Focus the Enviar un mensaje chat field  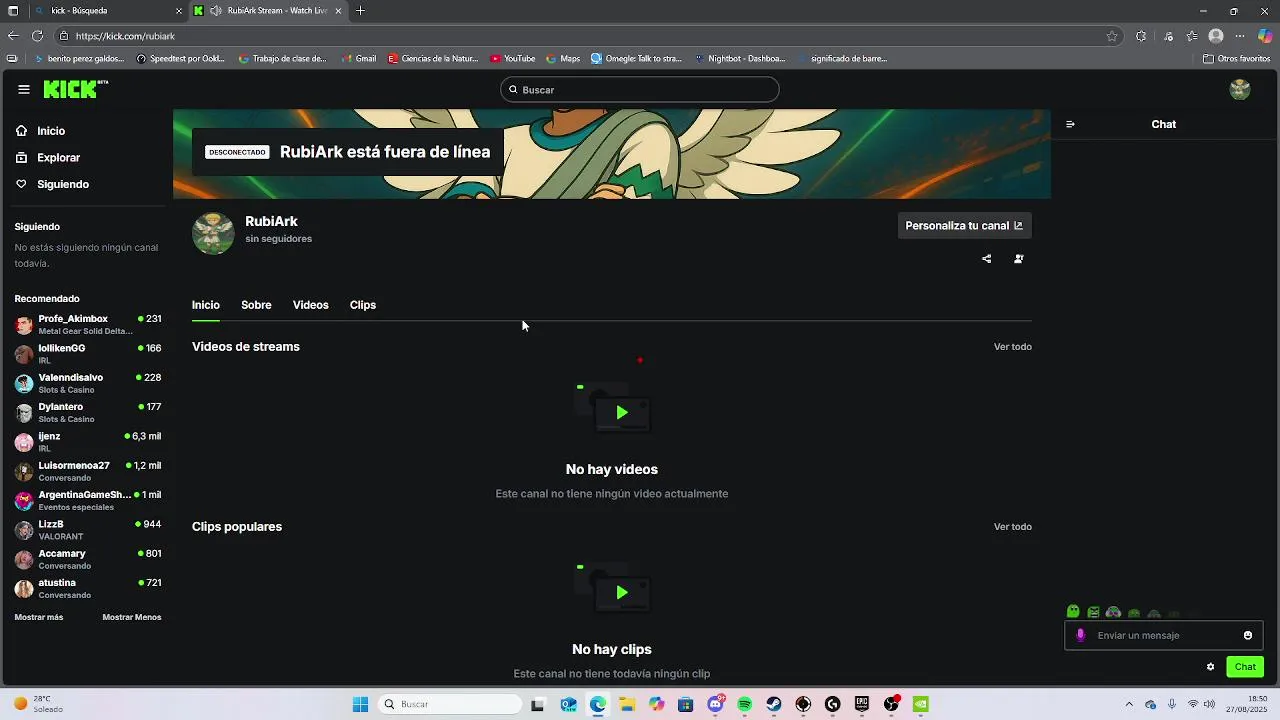tap(1164, 635)
